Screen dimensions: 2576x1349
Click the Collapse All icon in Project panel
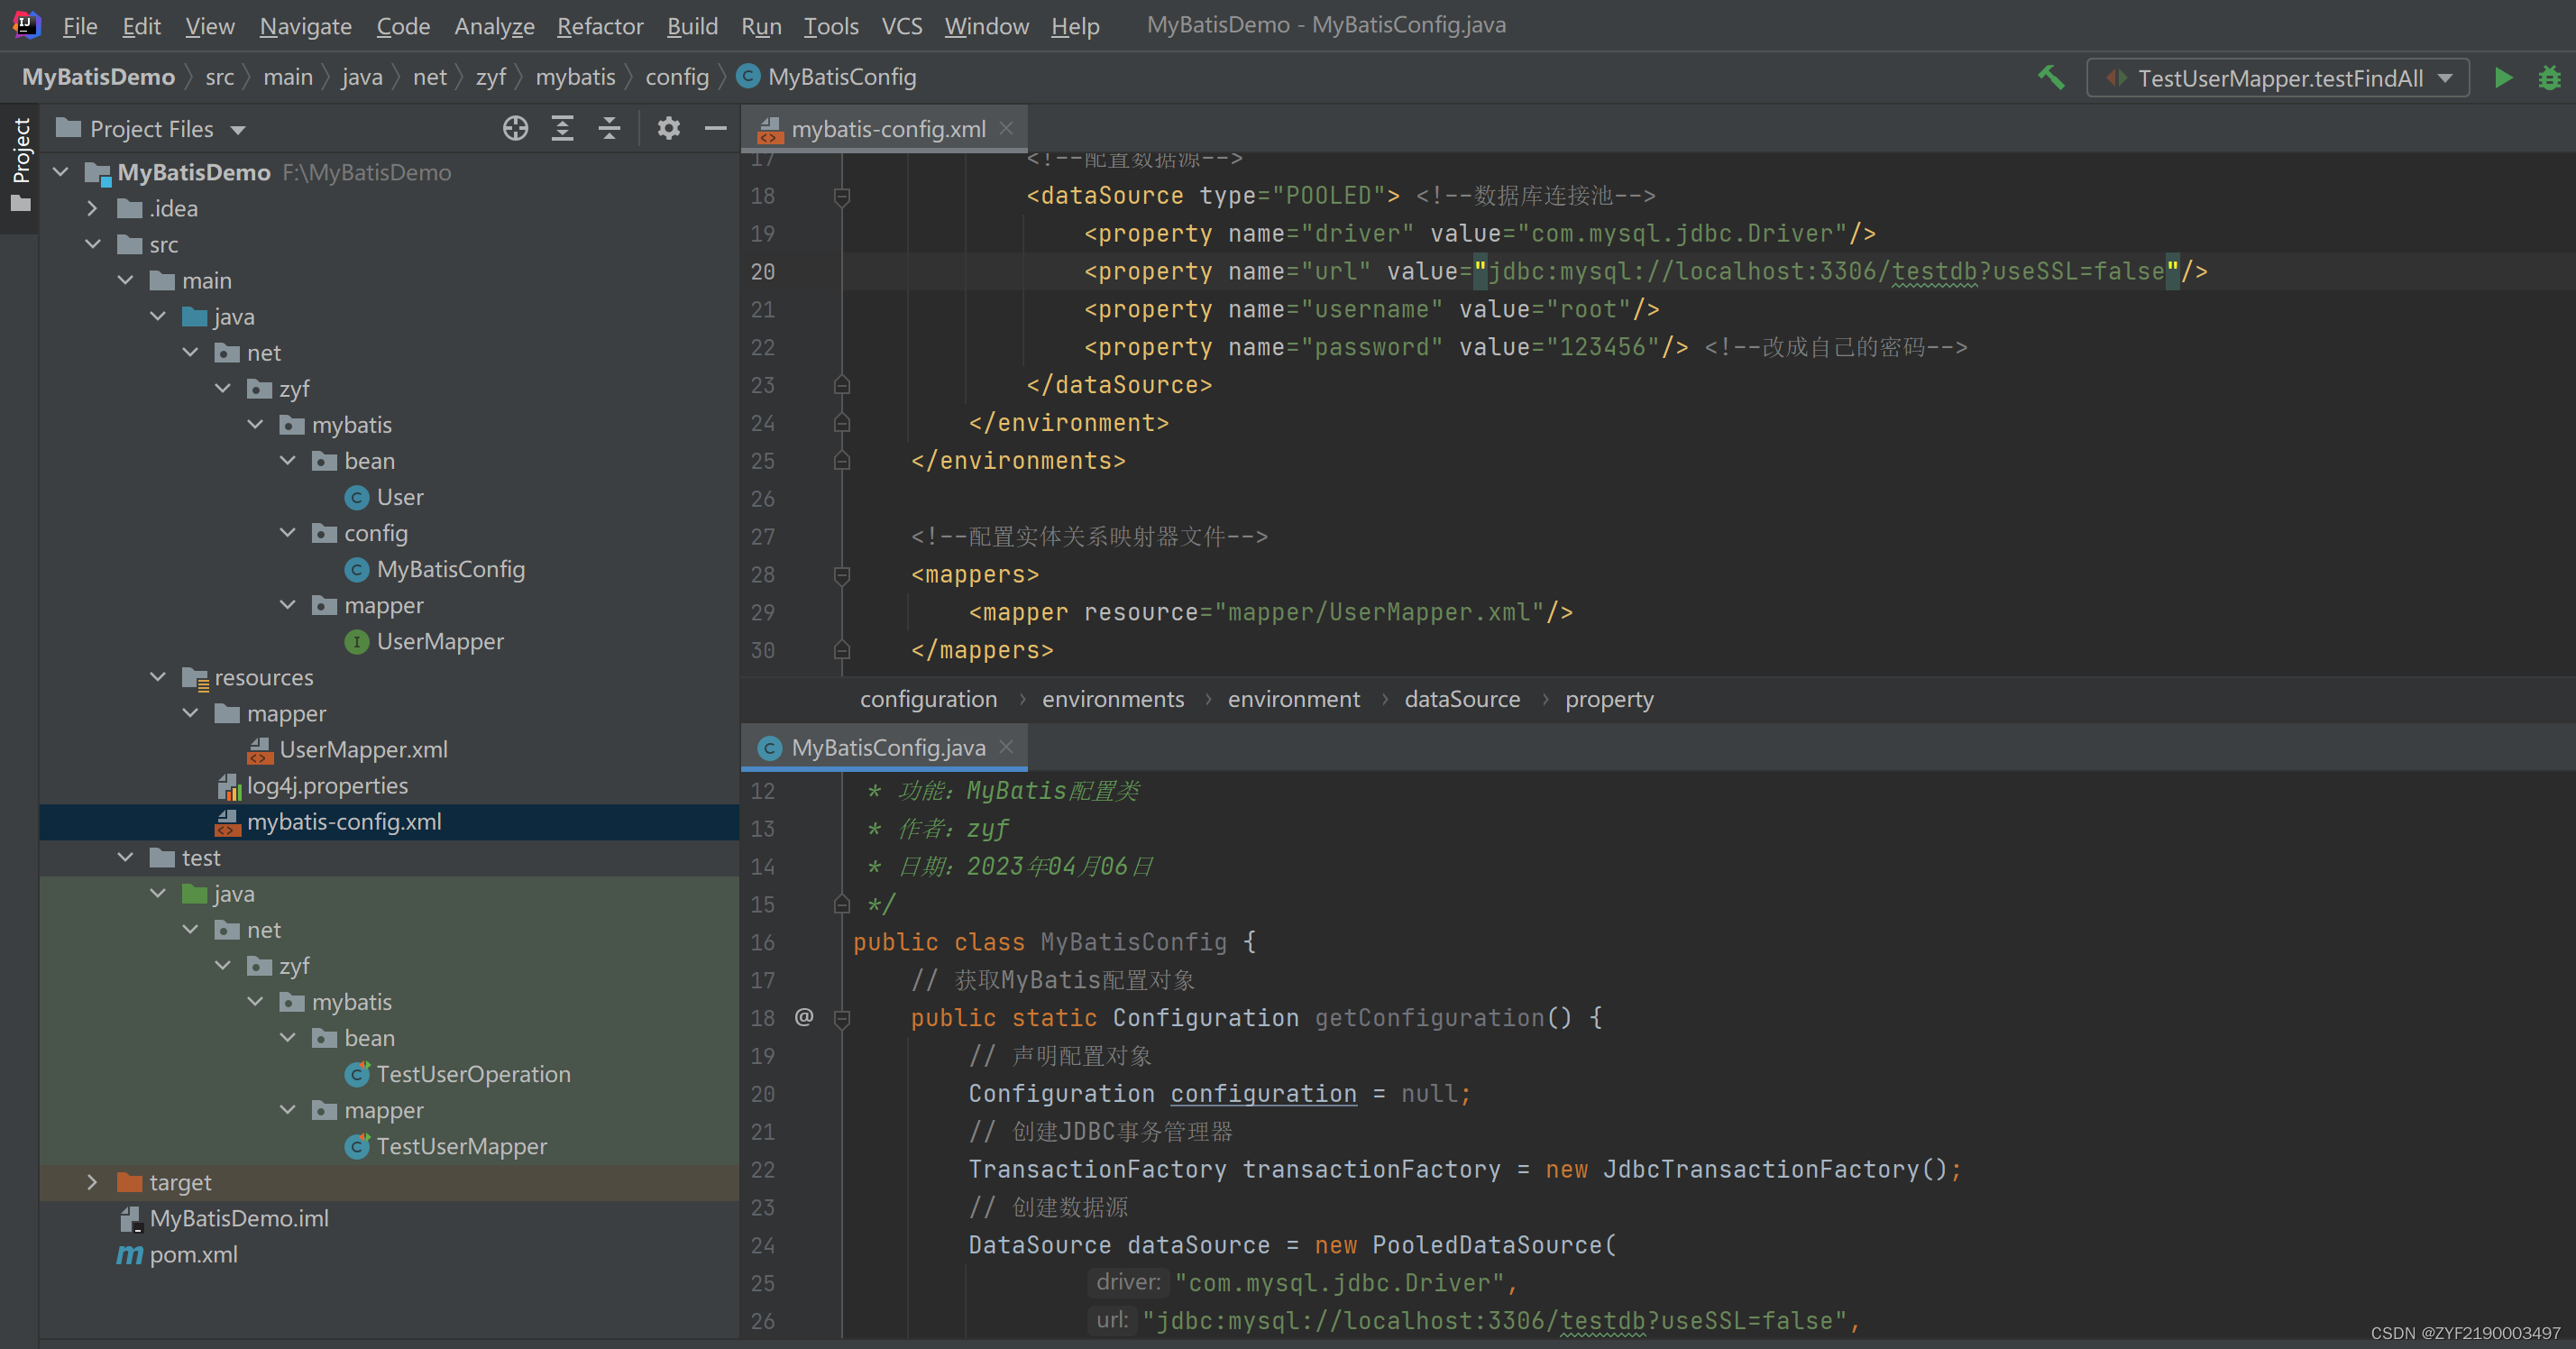click(x=609, y=129)
